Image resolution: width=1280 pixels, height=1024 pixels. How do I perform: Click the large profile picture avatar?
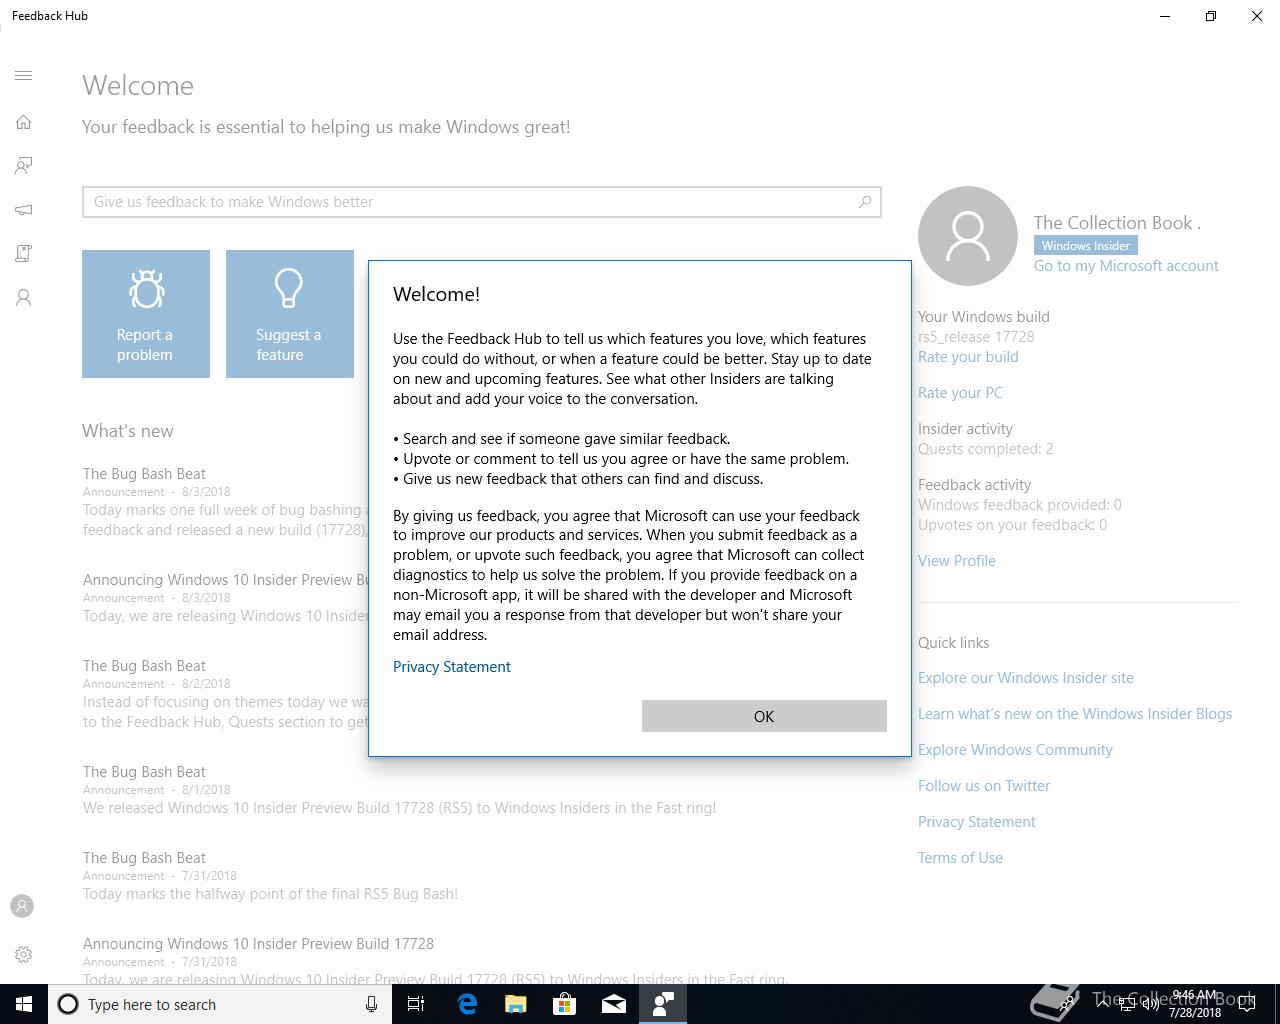[968, 236]
